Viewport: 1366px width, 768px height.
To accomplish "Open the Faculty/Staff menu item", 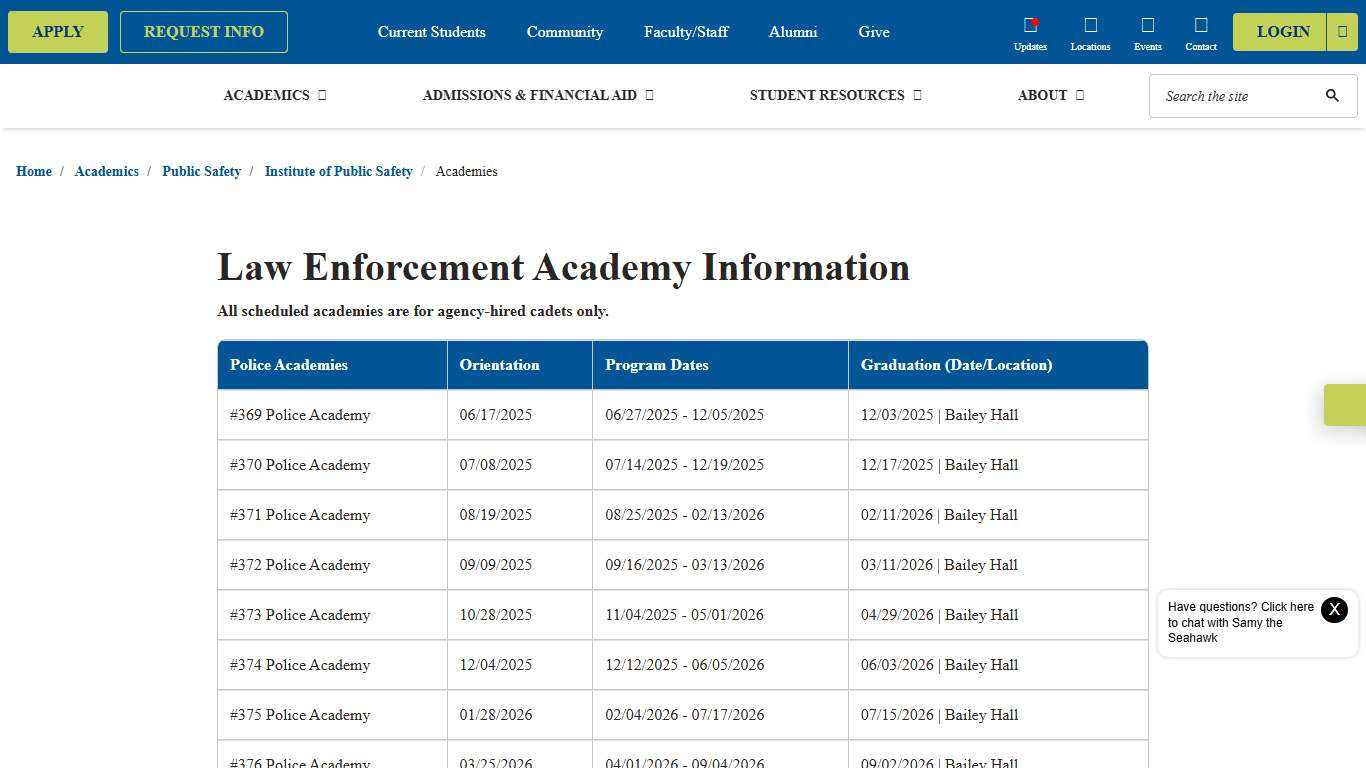I will (686, 31).
